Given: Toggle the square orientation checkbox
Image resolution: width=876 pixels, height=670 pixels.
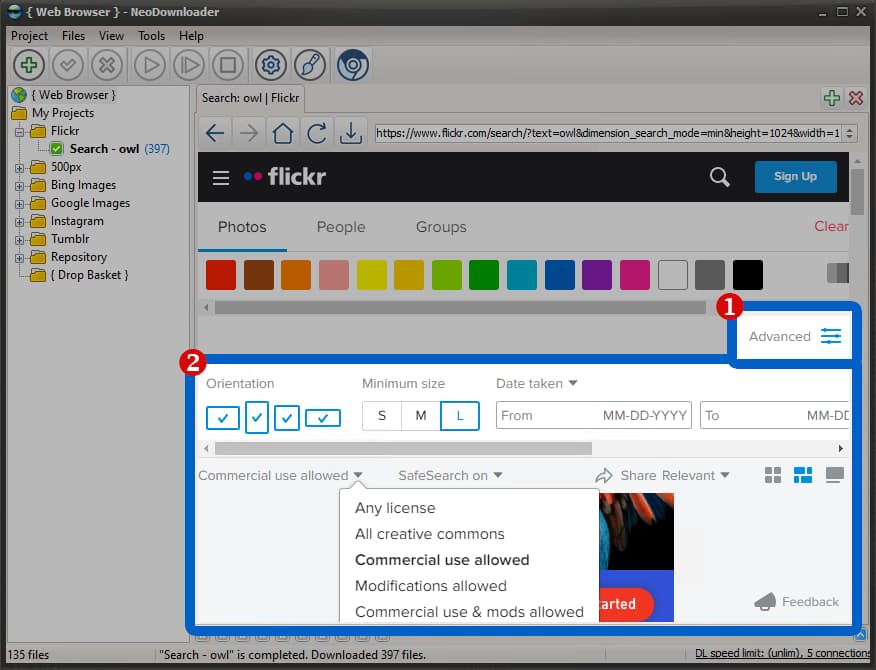Looking at the screenshot, I should [x=287, y=417].
